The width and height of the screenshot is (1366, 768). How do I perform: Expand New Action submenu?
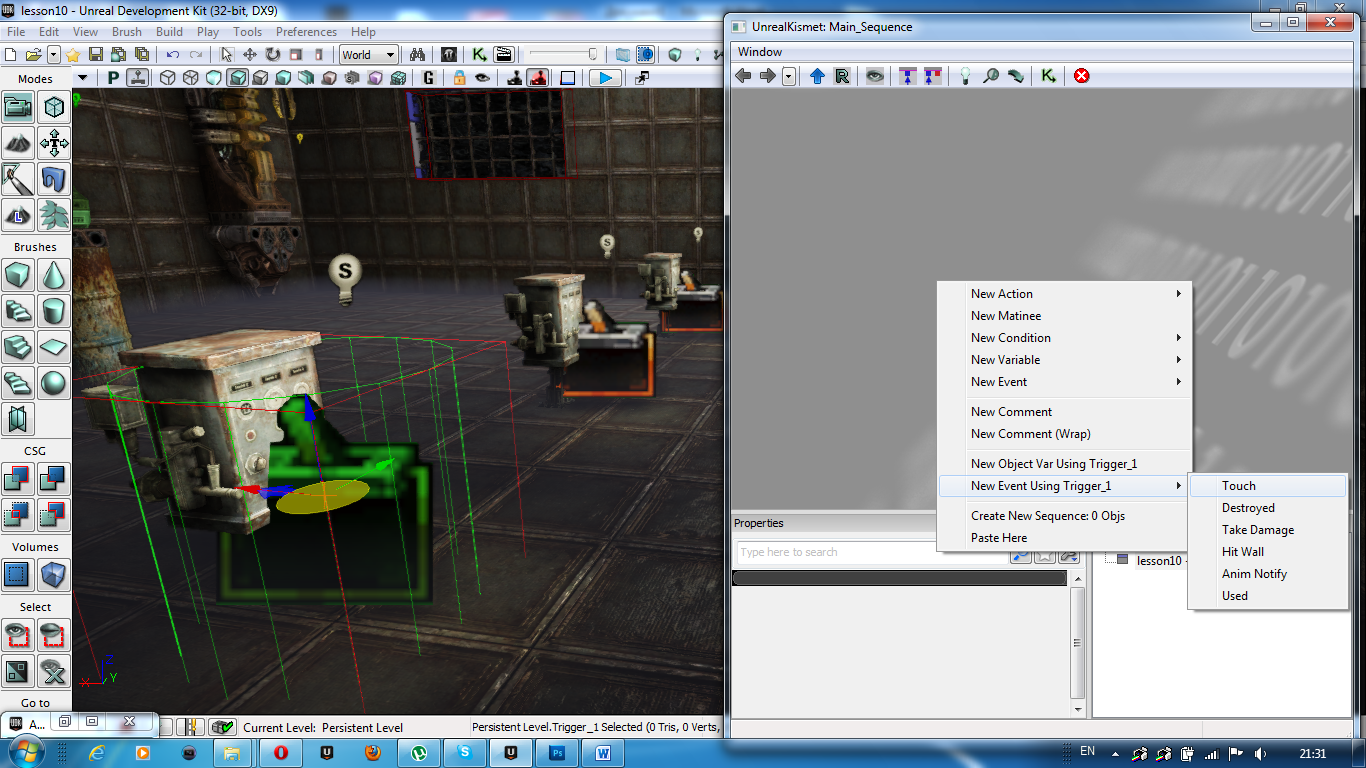coord(1064,294)
